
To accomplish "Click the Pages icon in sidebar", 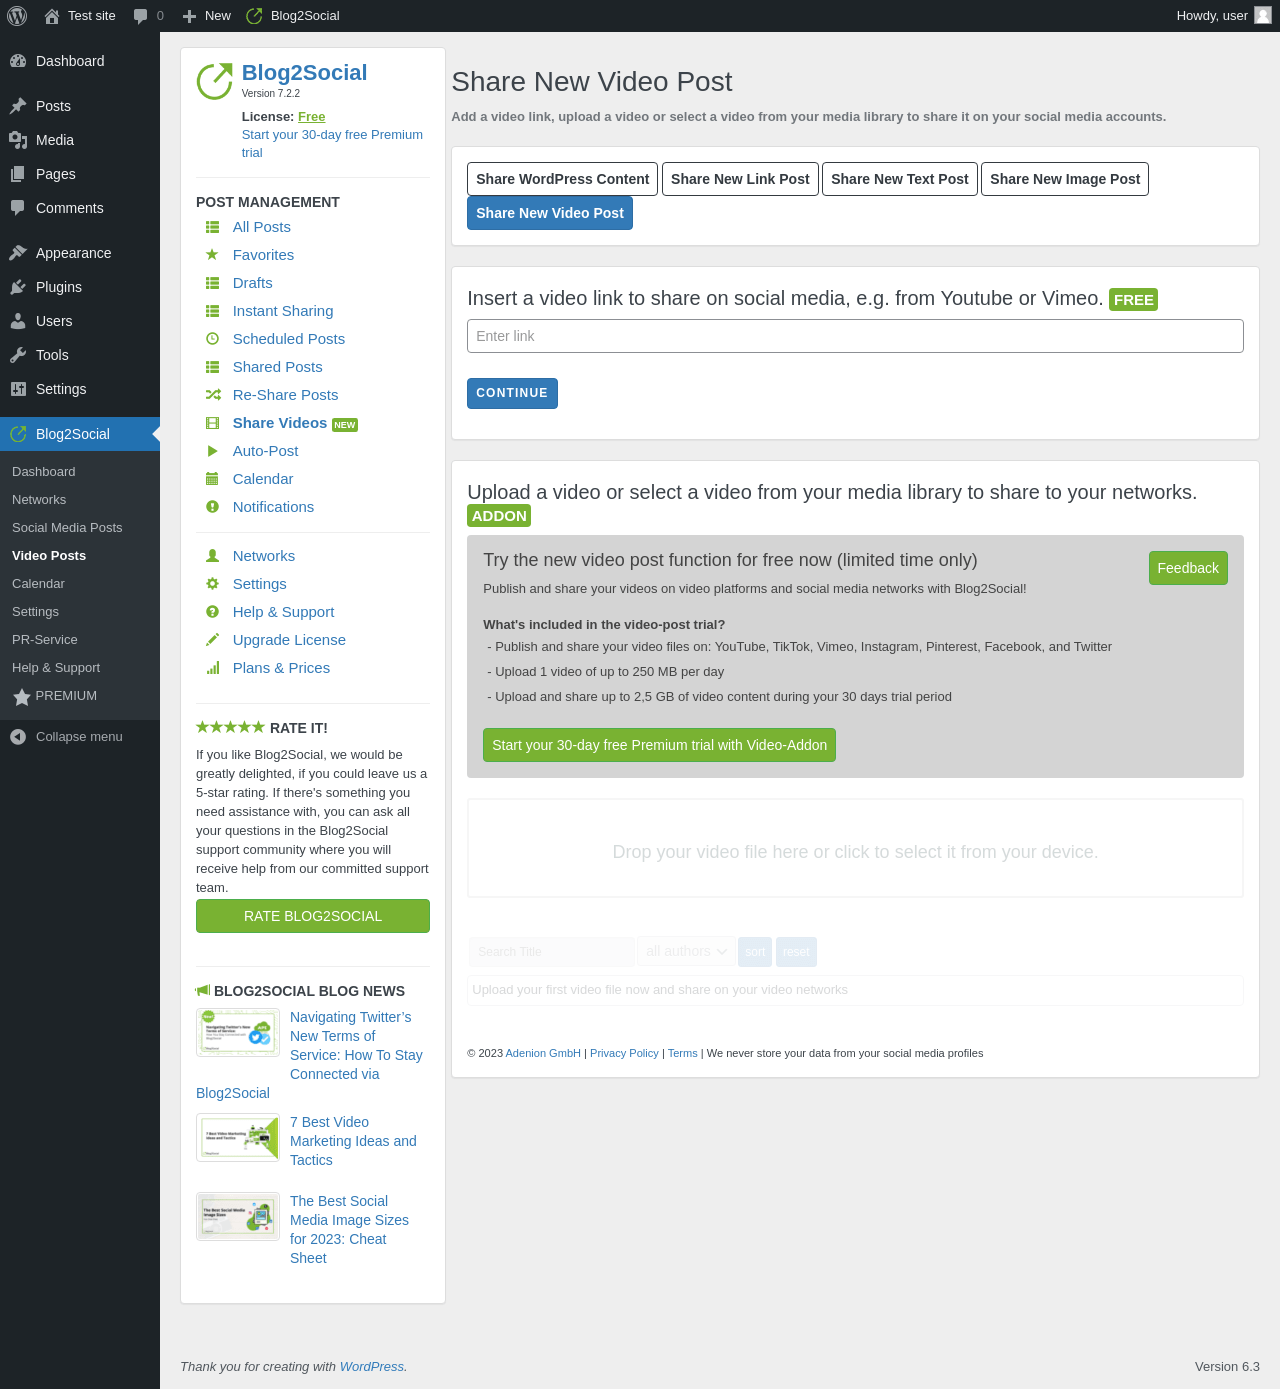I will 18,174.
